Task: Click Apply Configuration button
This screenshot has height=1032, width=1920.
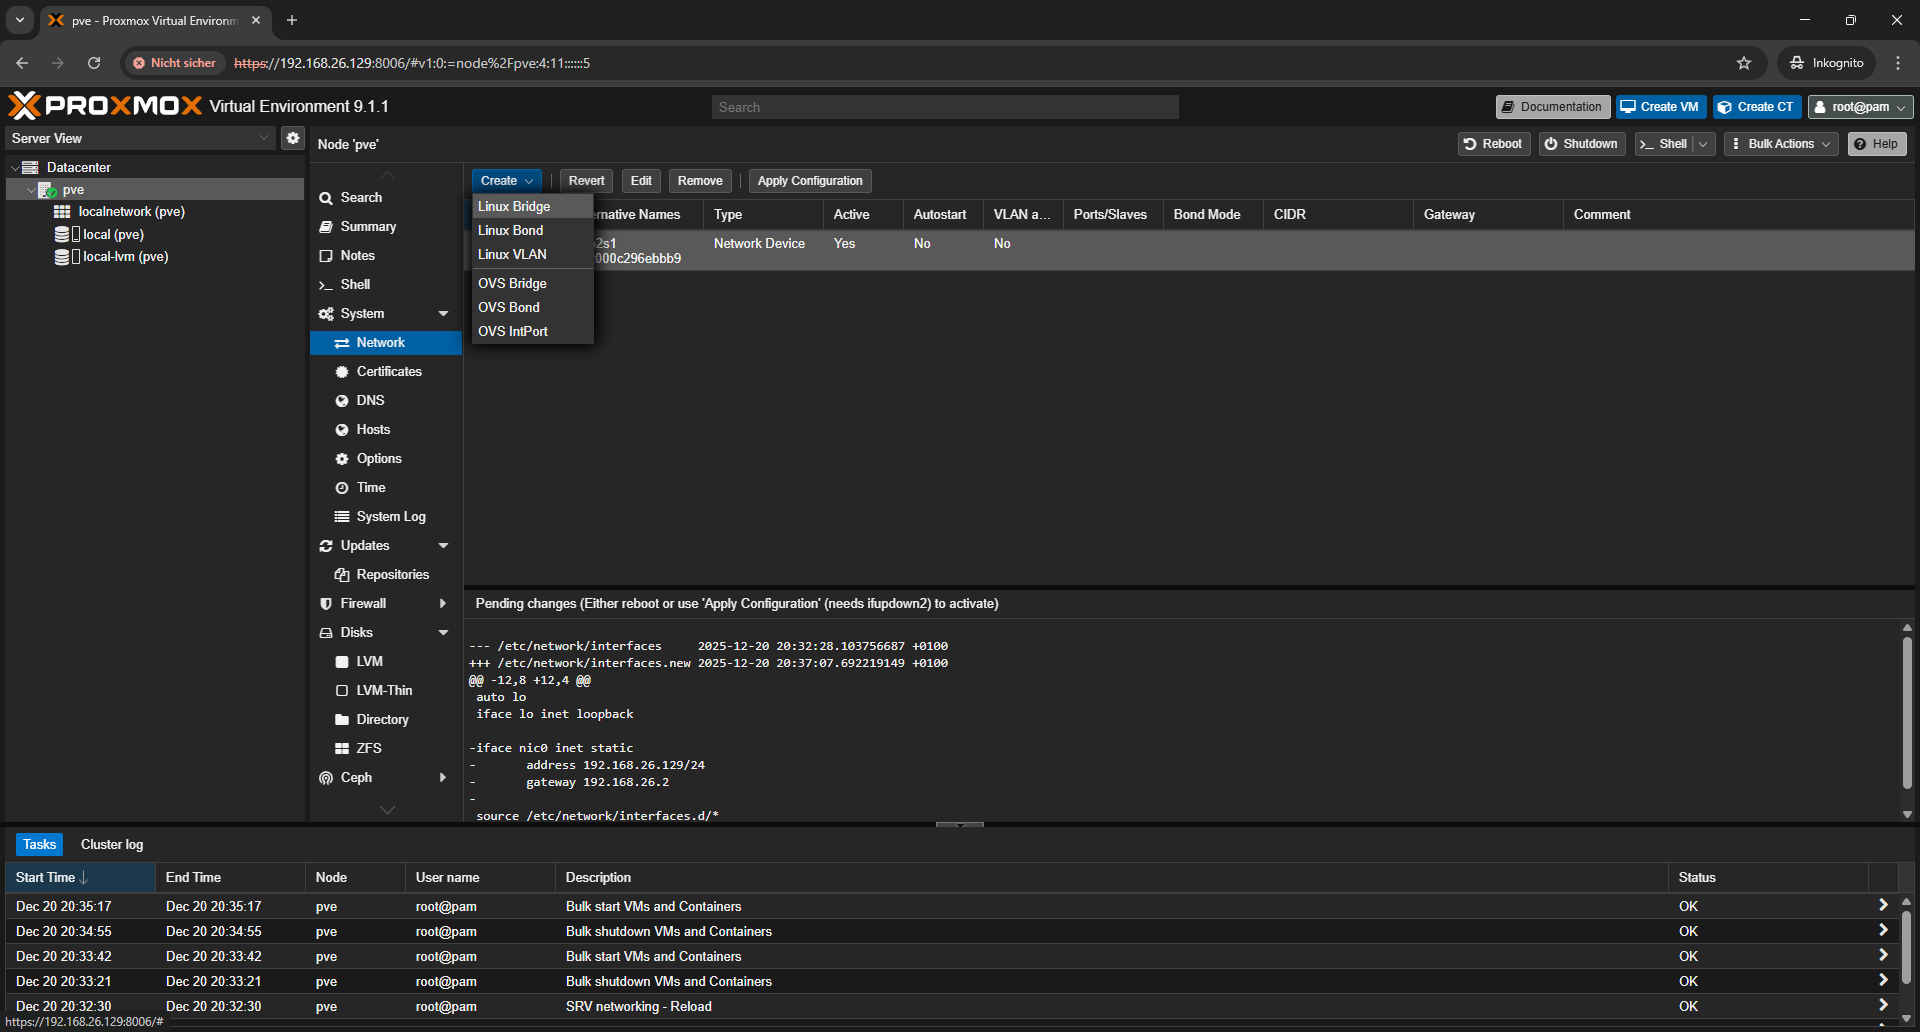Action: [809, 181]
